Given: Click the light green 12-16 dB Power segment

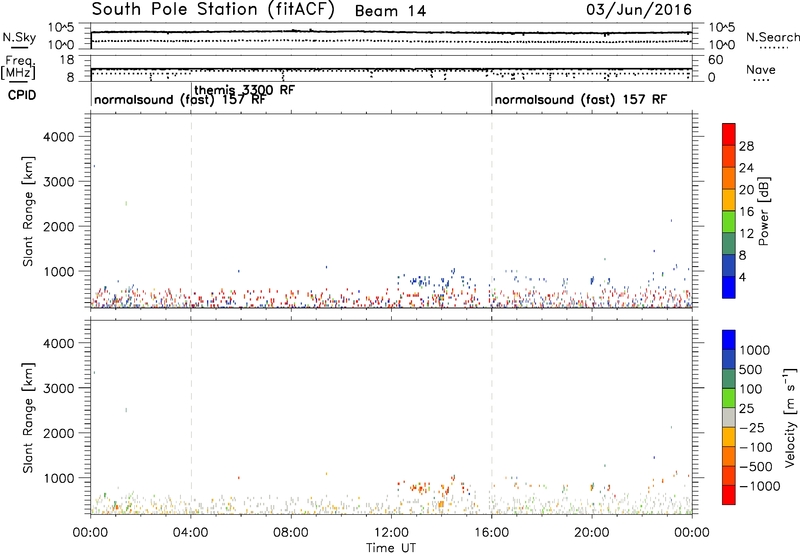Looking at the screenshot, I should (x=729, y=221).
